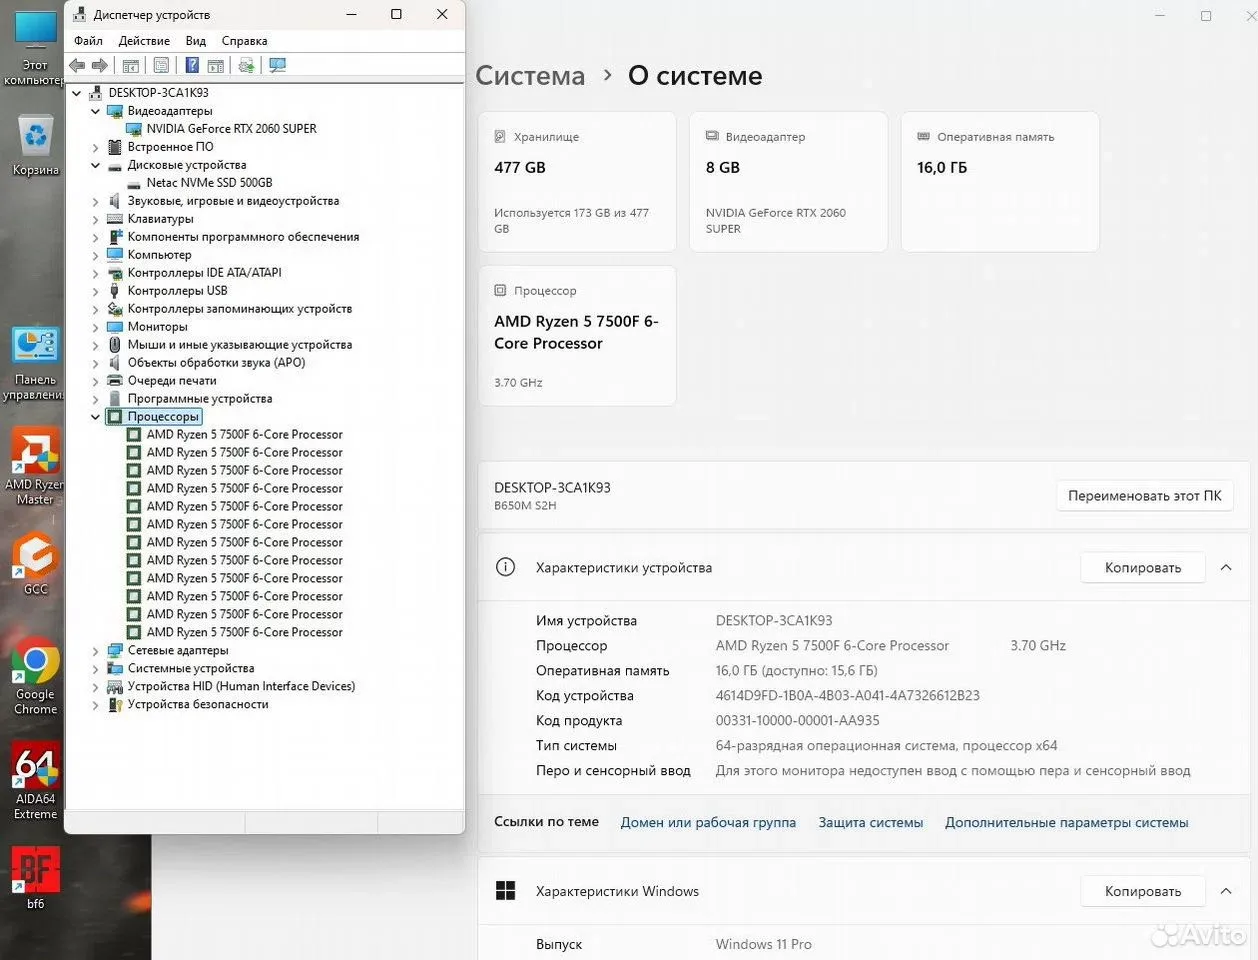Select the Программные устройства category
1258x960 pixels.
(x=200, y=399)
